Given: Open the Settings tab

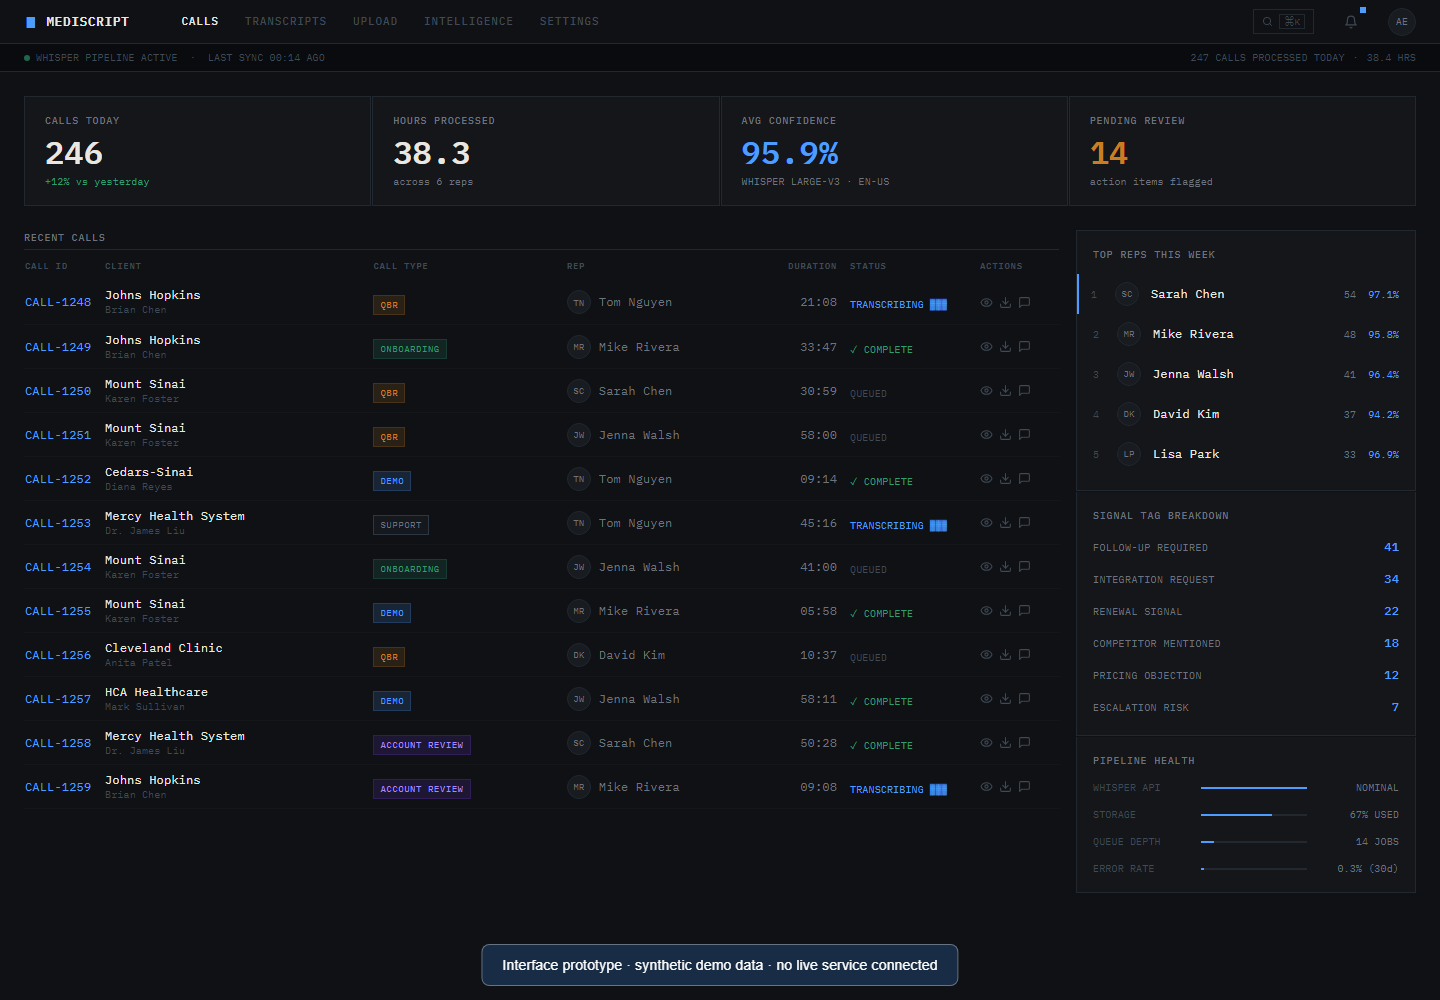Looking at the screenshot, I should [x=569, y=21].
